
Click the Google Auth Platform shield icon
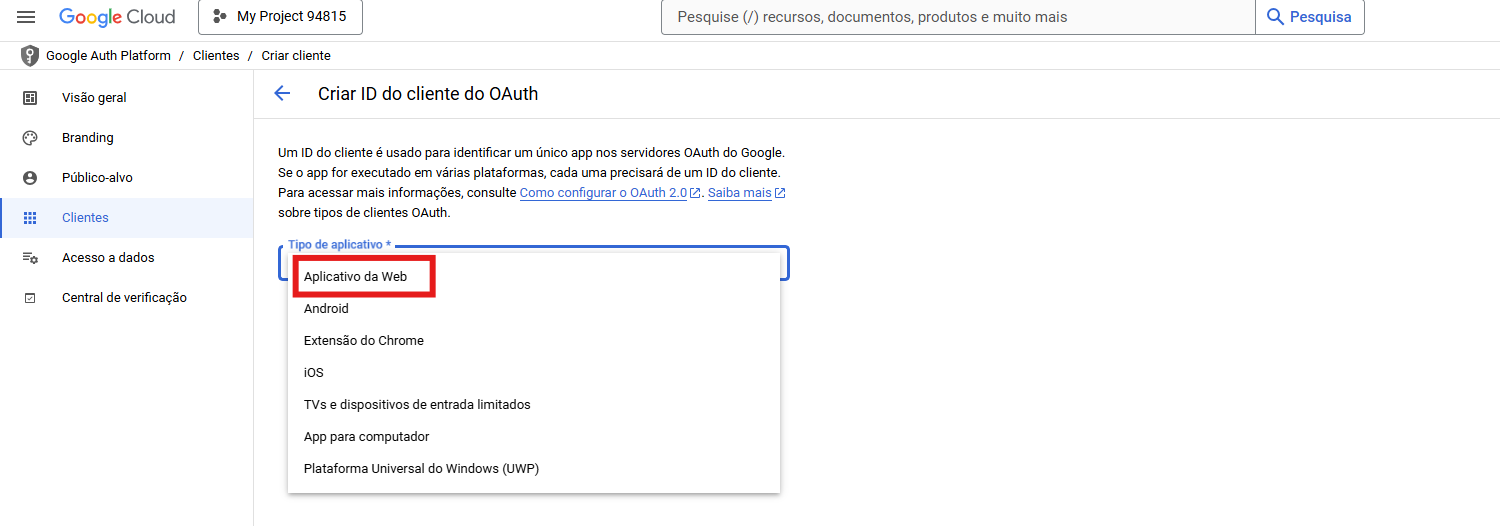[30, 56]
